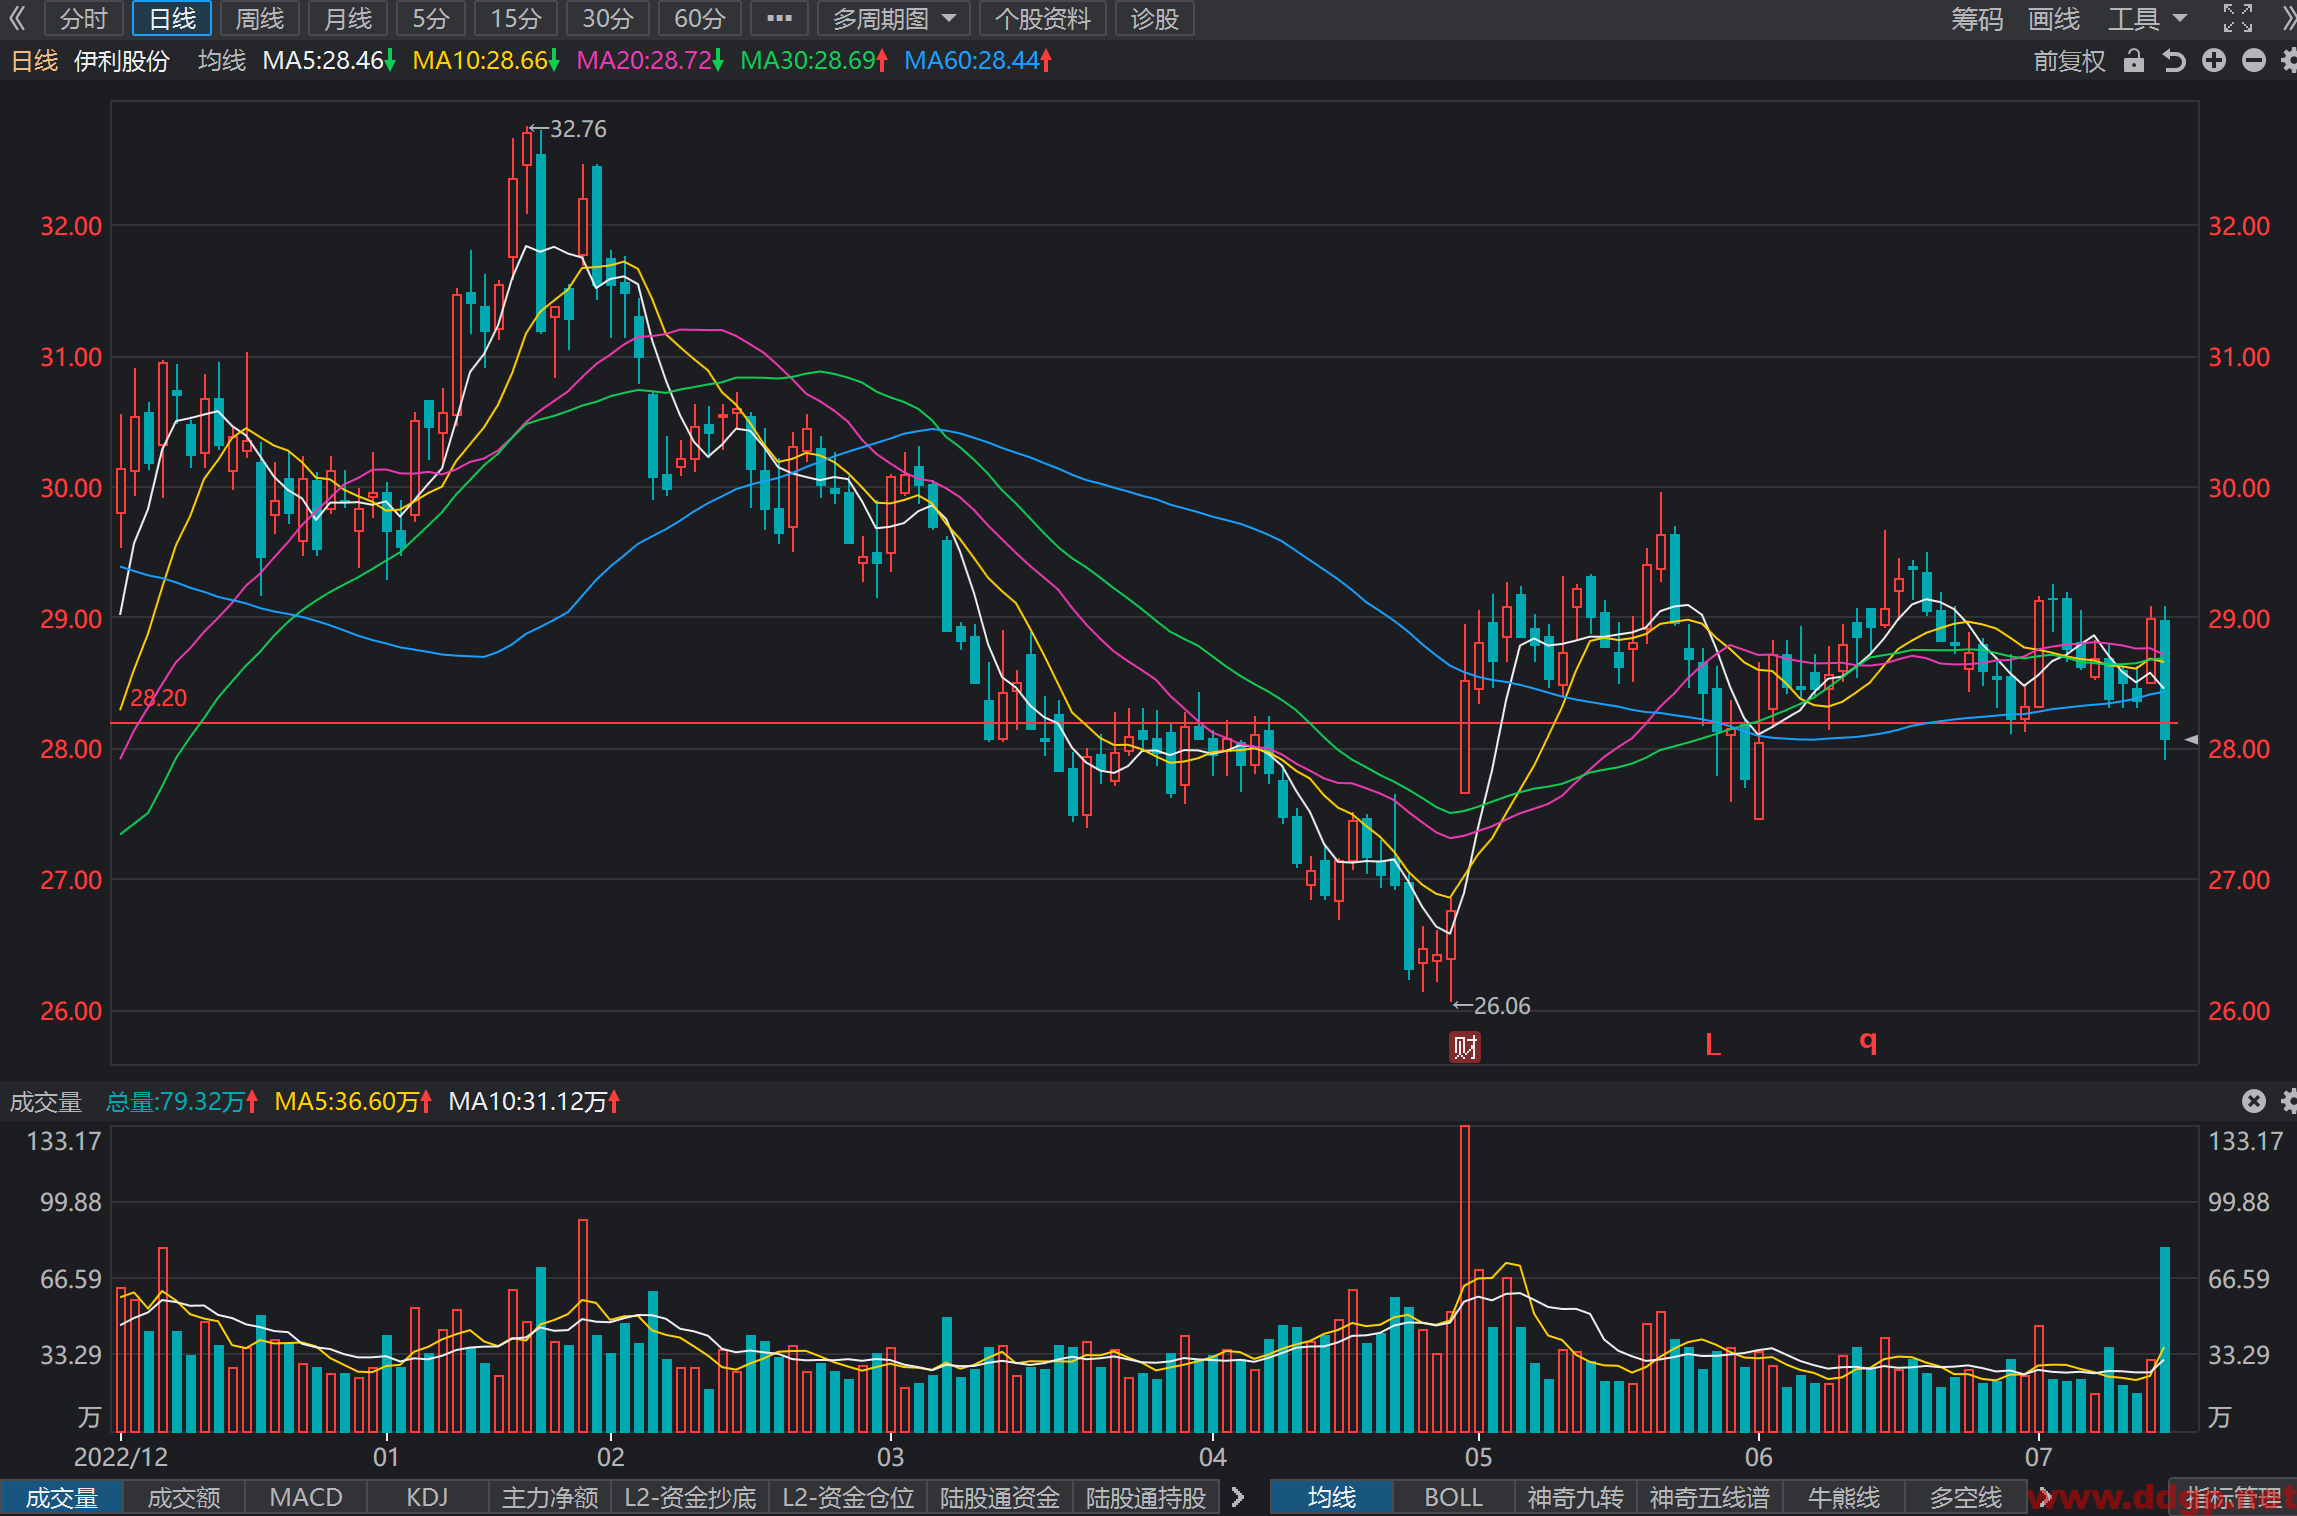This screenshot has width=2297, height=1516.
Task: Click the back double-chevron icon at top left
Action: tap(17, 18)
